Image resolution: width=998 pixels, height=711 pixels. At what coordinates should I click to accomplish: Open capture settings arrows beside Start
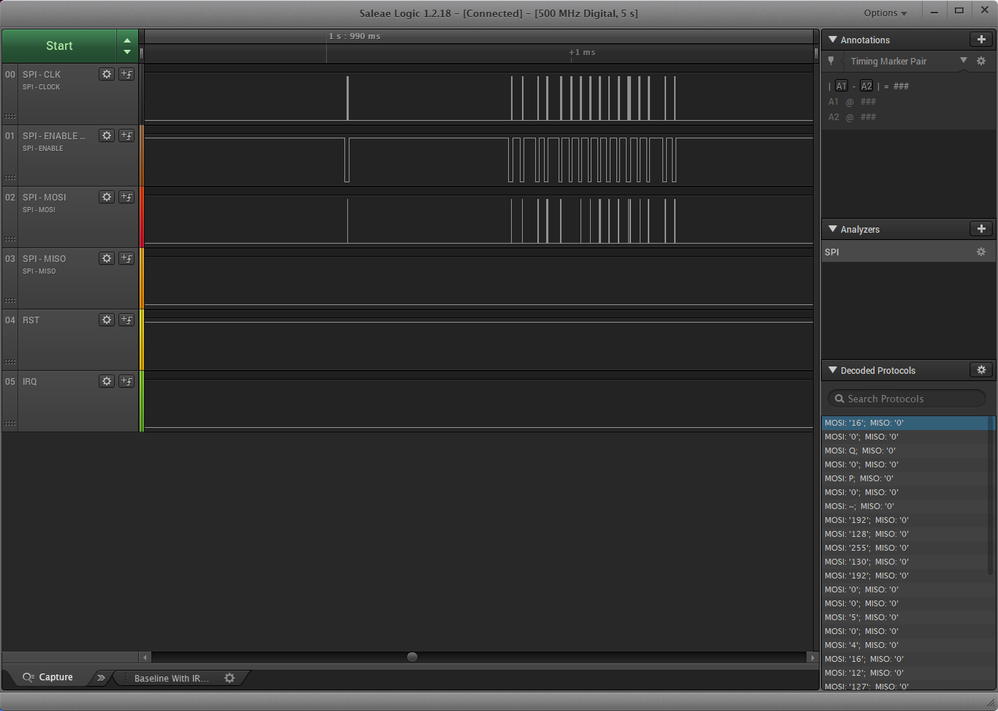click(x=127, y=46)
